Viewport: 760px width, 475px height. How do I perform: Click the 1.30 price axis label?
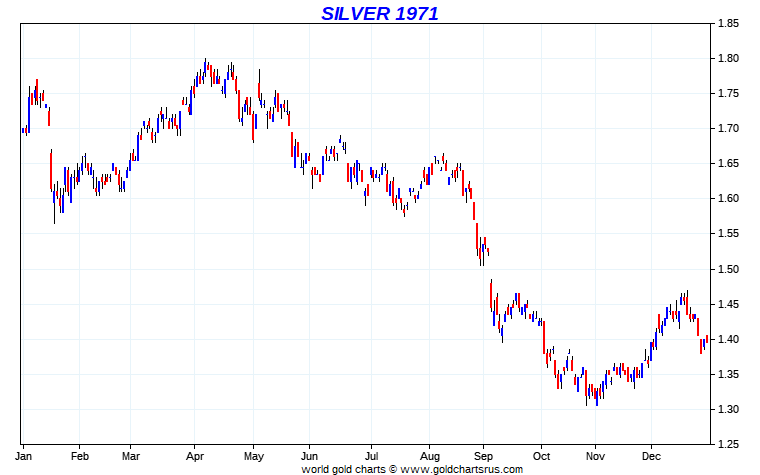(728, 409)
